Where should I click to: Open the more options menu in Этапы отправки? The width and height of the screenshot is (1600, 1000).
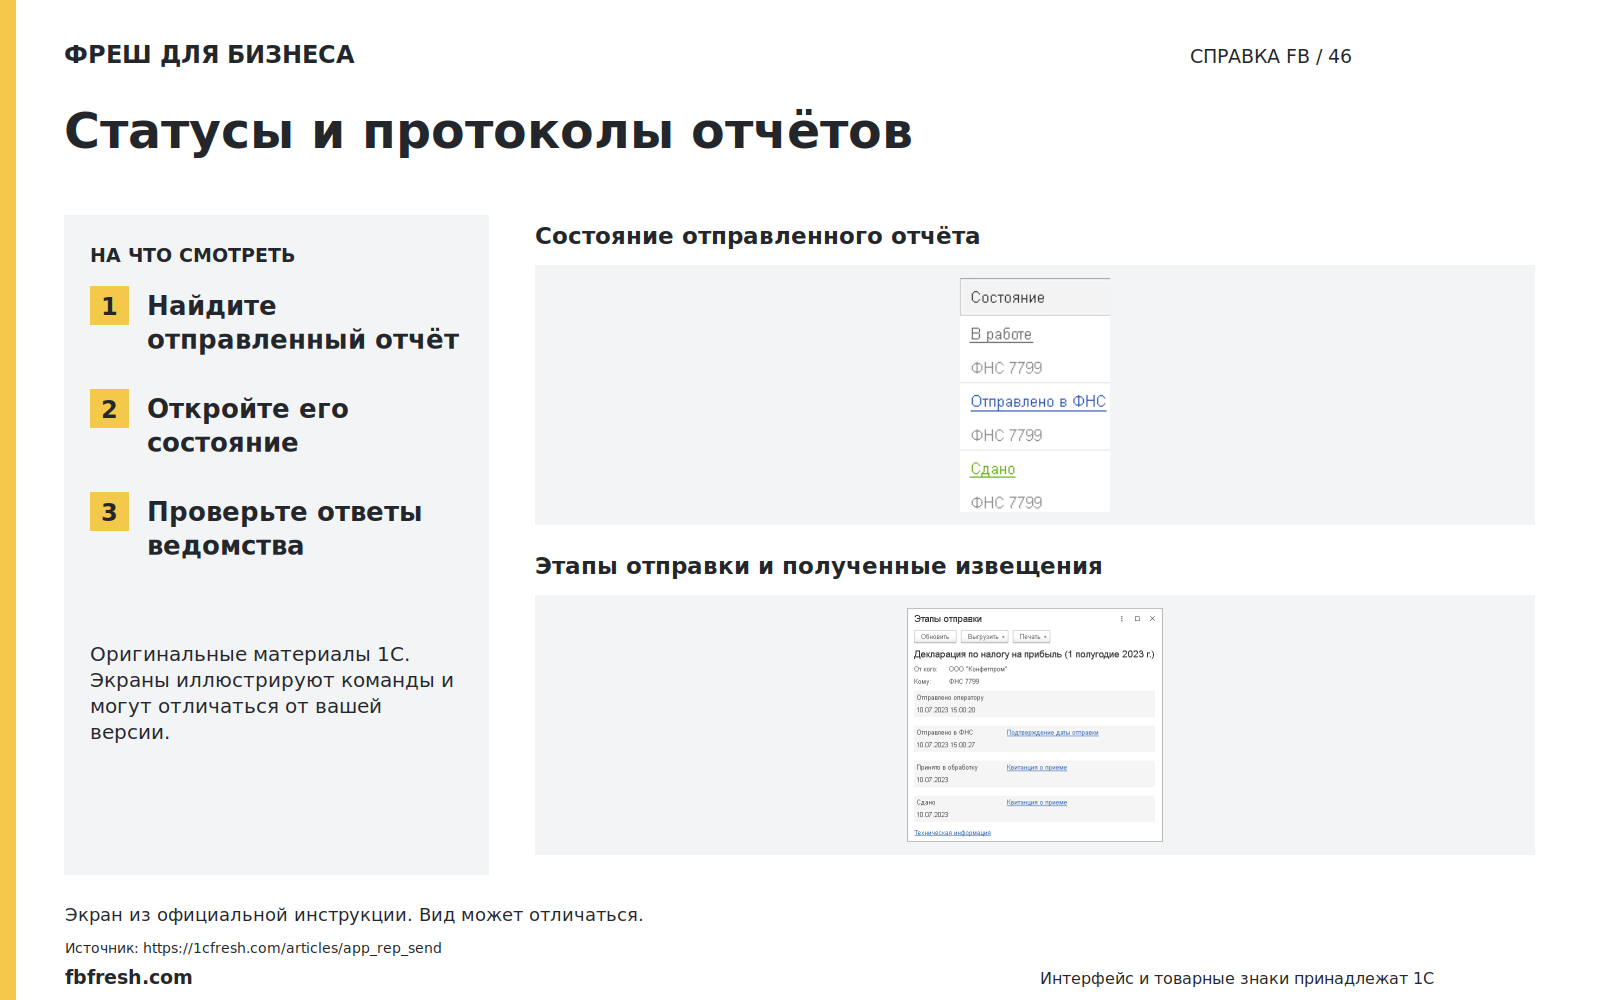pos(1122,619)
